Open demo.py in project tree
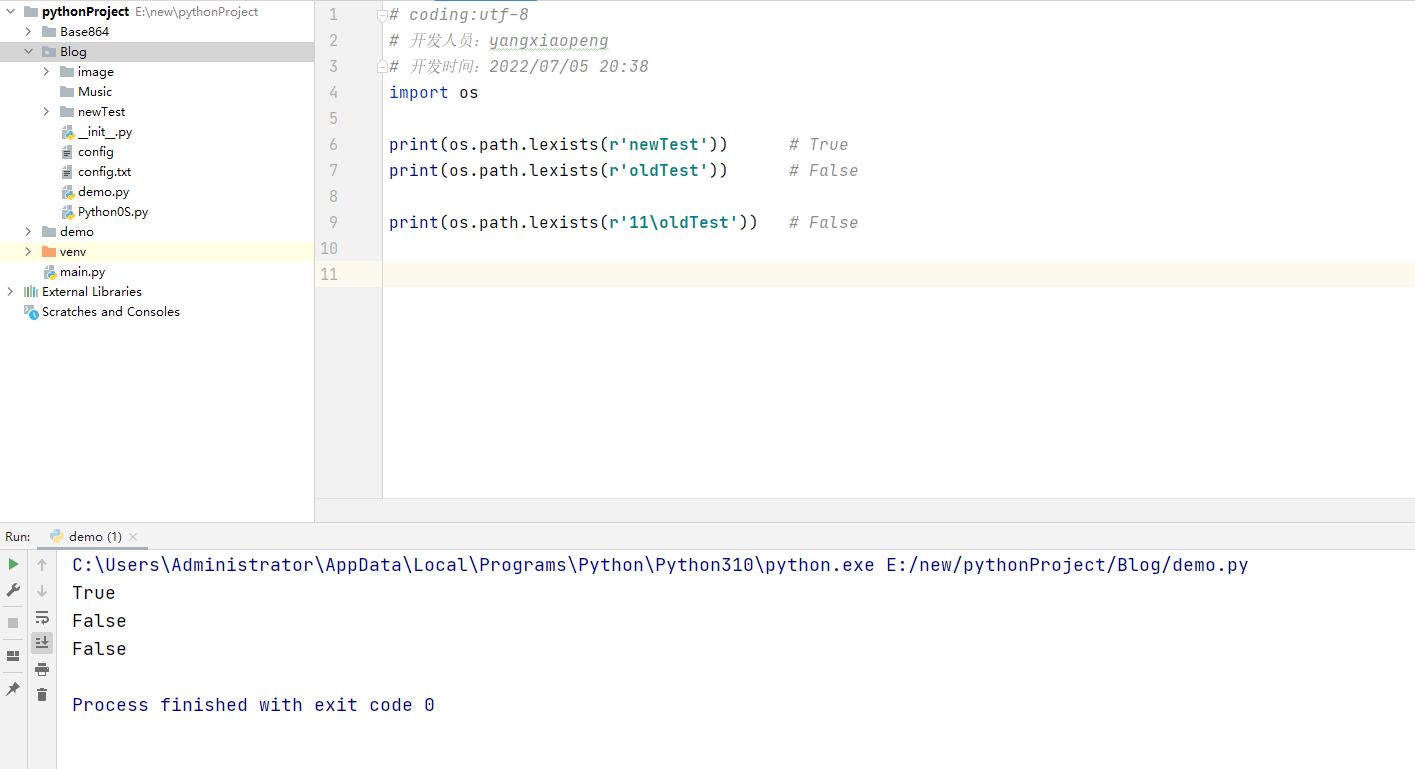This screenshot has width=1415, height=769. tap(102, 192)
